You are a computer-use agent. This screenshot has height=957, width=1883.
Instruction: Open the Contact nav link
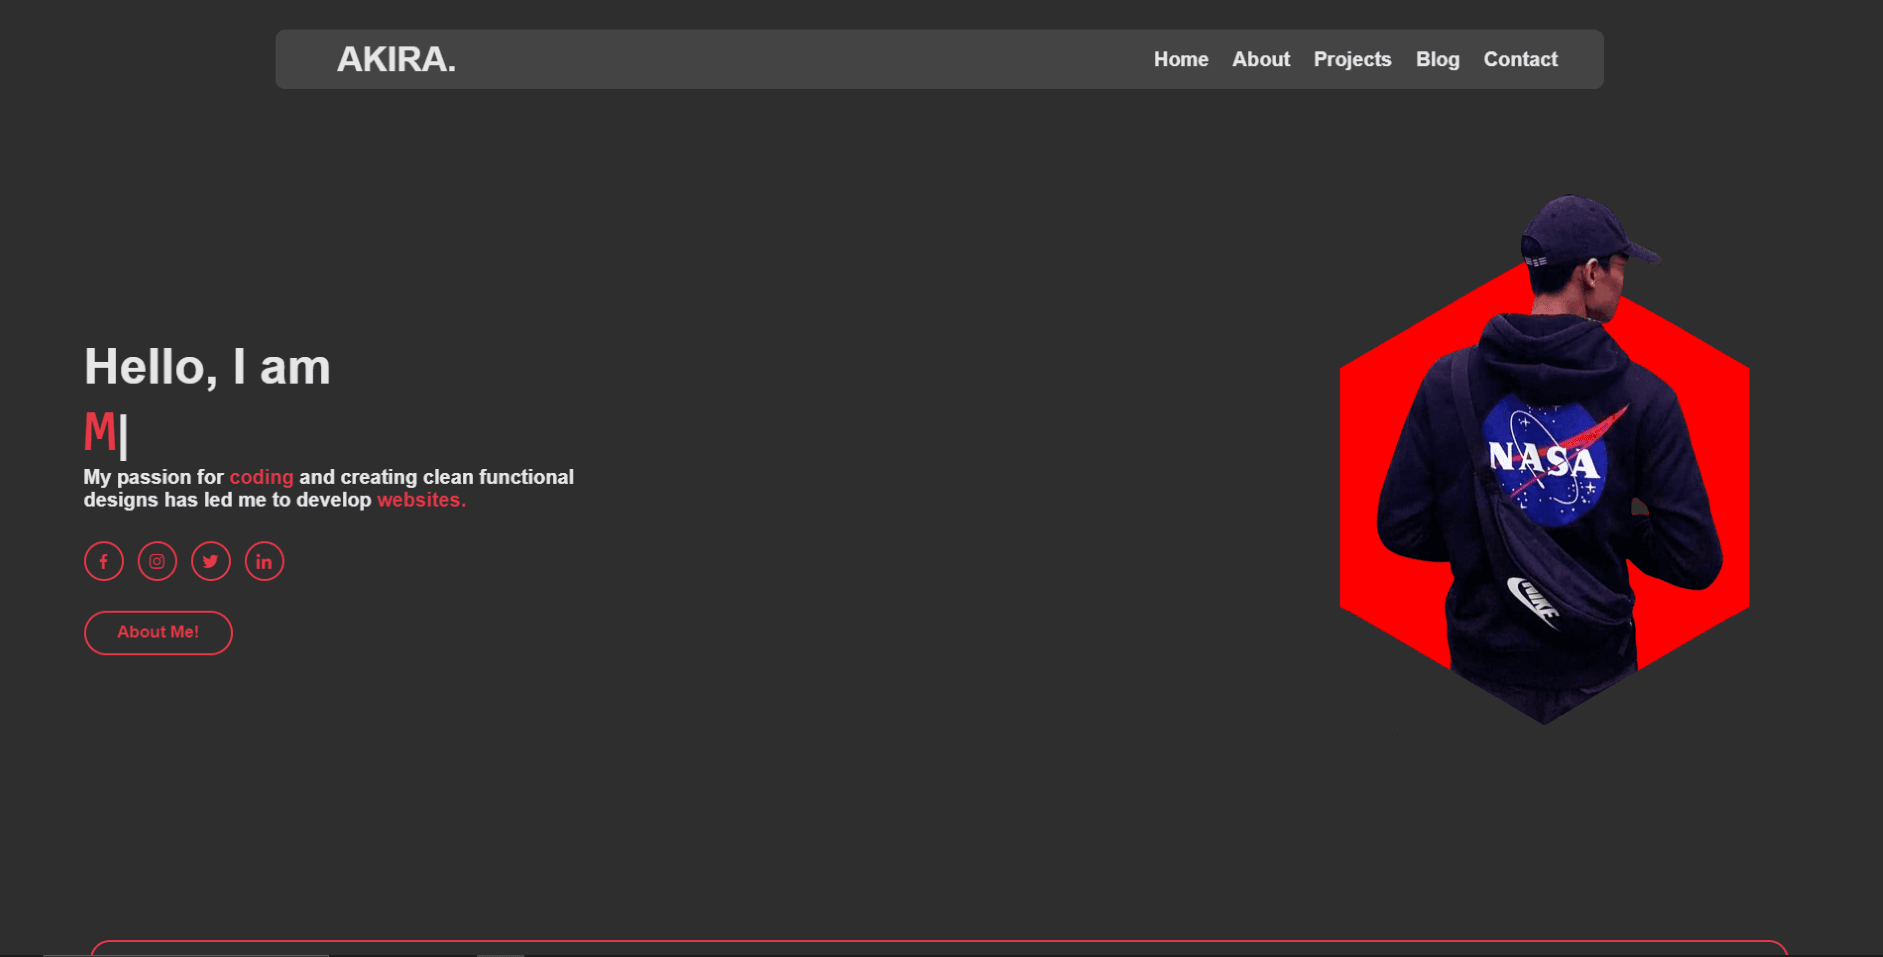pyautogui.click(x=1520, y=59)
